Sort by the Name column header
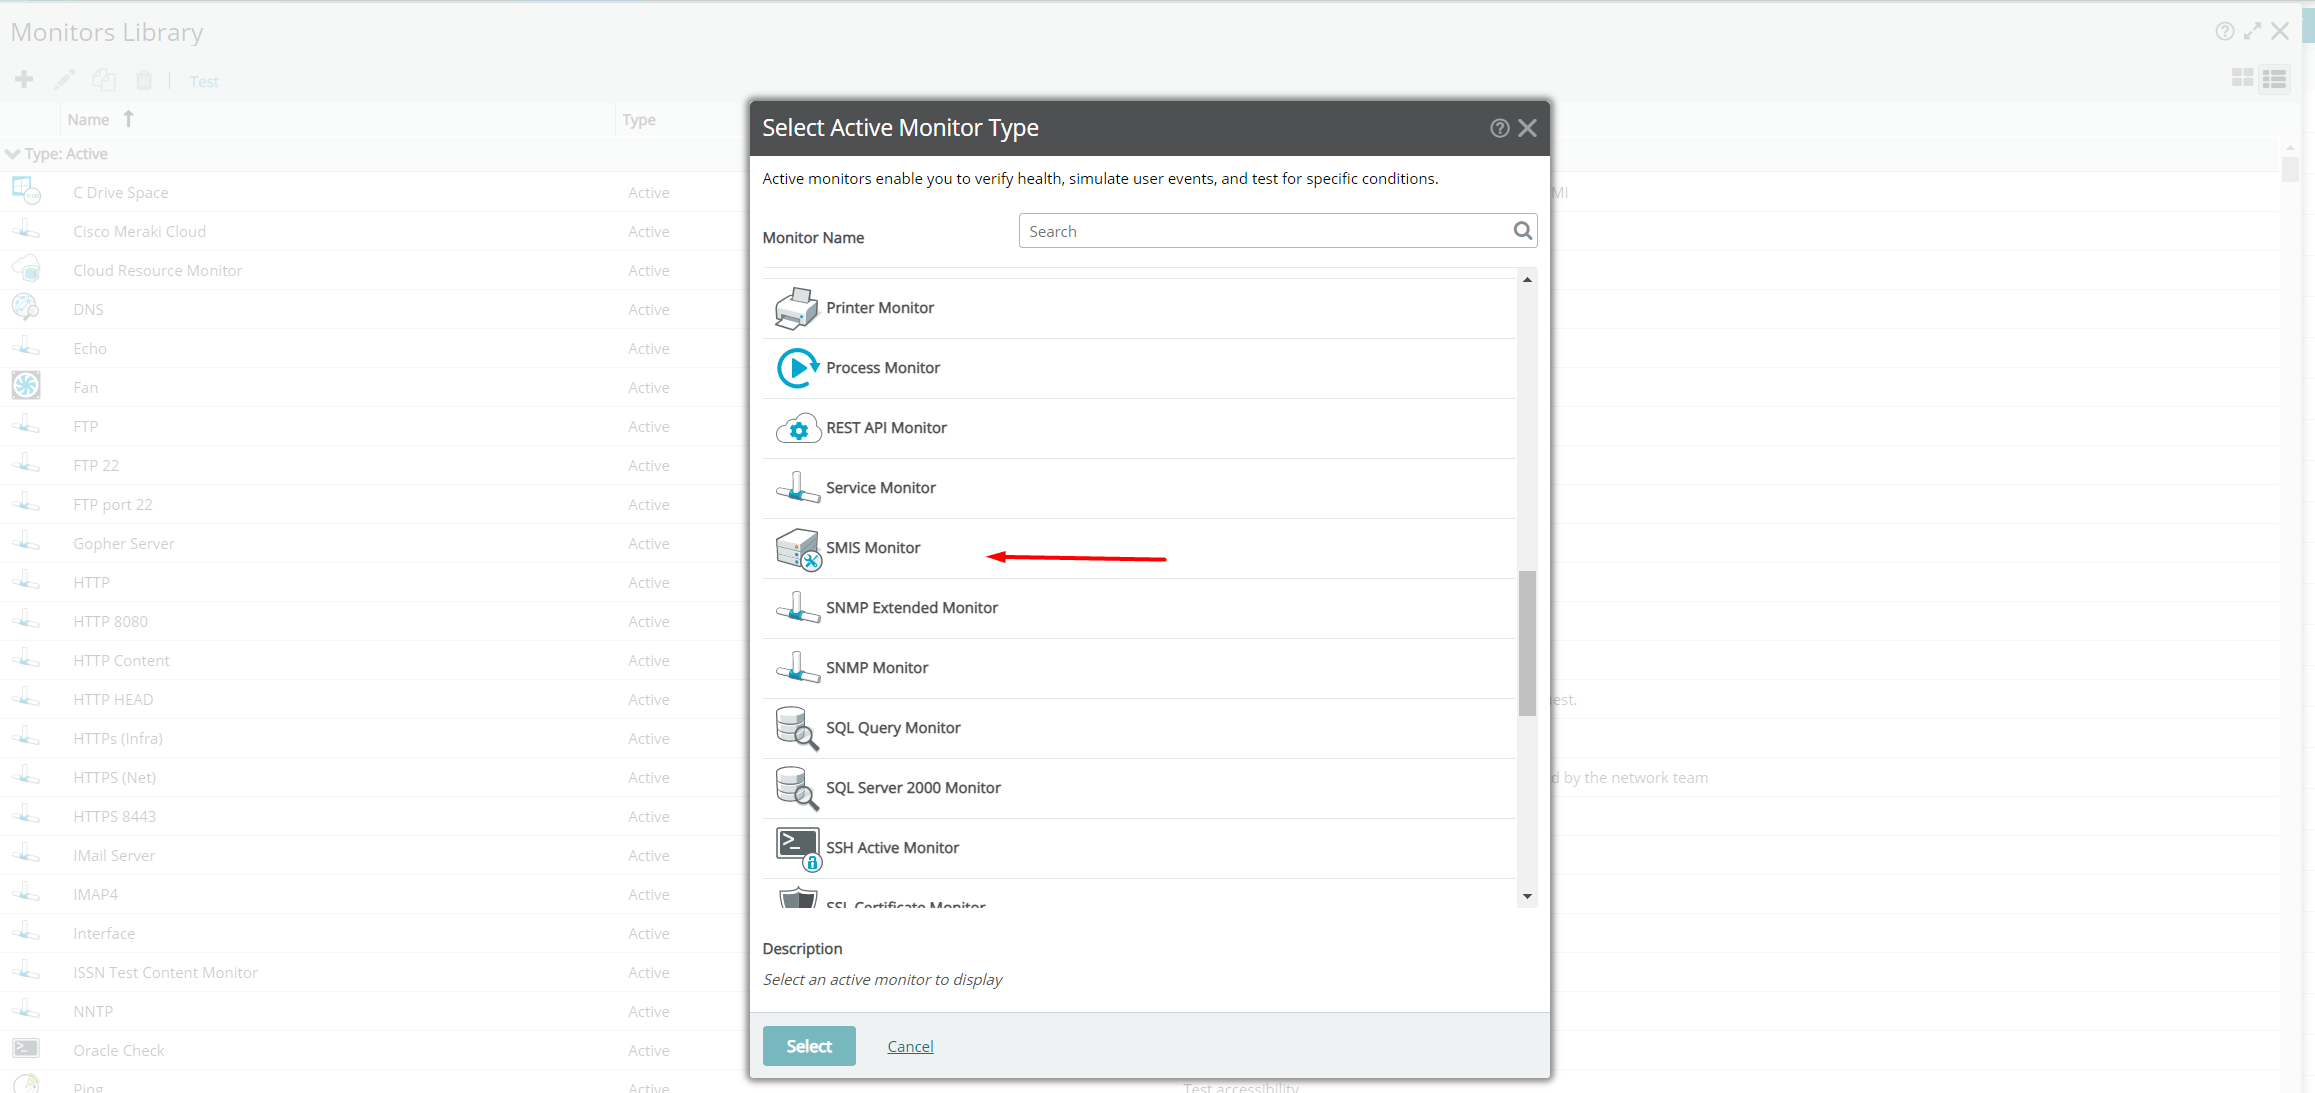This screenshot has width=2315, height=1093. click(89, 120)
